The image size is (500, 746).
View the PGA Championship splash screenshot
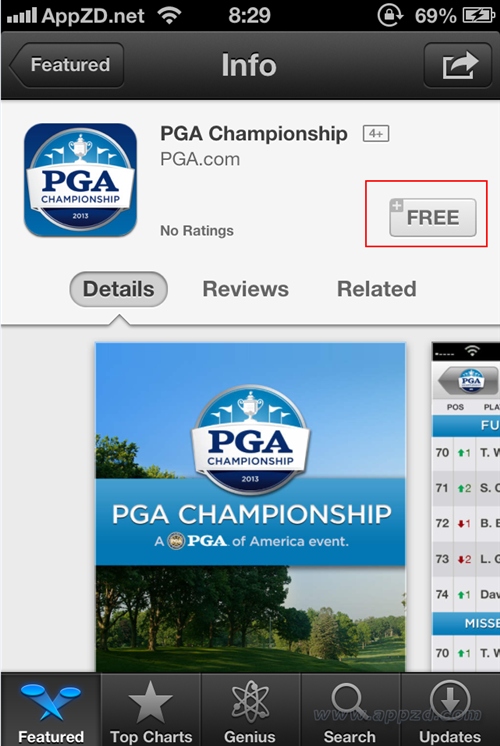[250, 507]
